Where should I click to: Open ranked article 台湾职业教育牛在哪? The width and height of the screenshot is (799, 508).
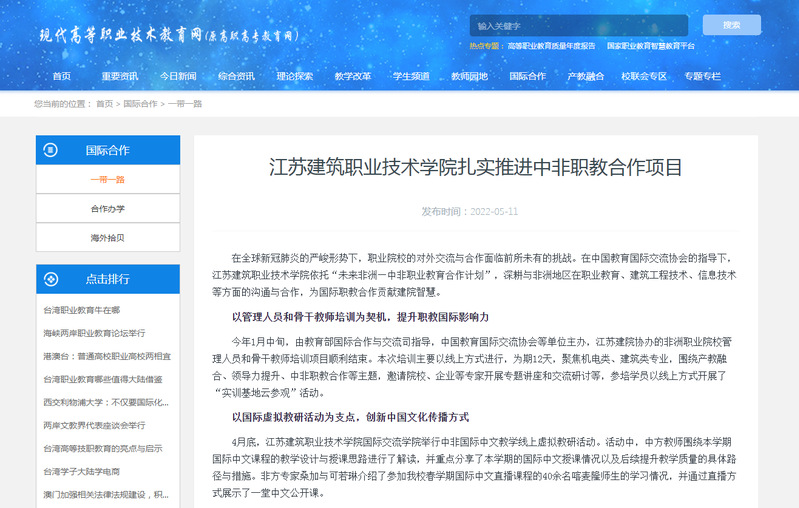click(x=82, y=311)
